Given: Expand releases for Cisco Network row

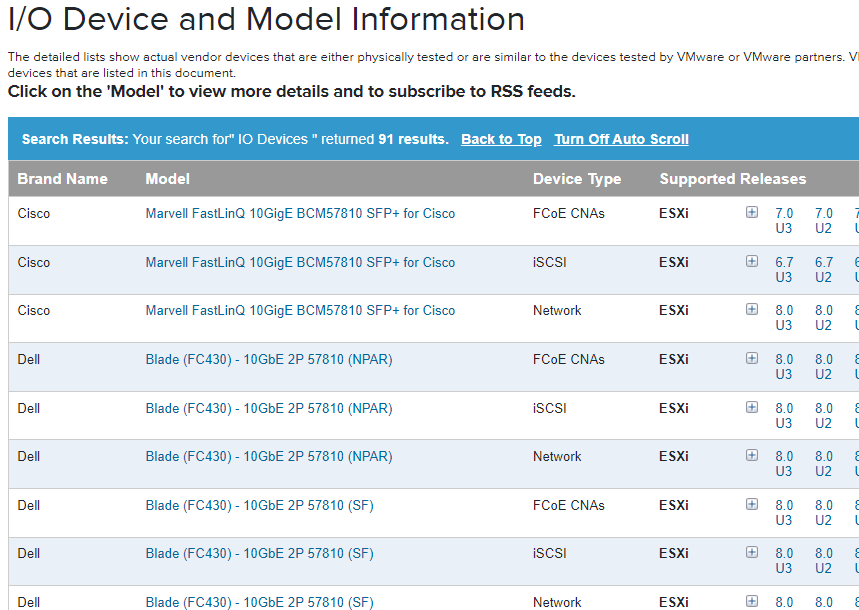Looking at the screenshot, I should [752, 310].
